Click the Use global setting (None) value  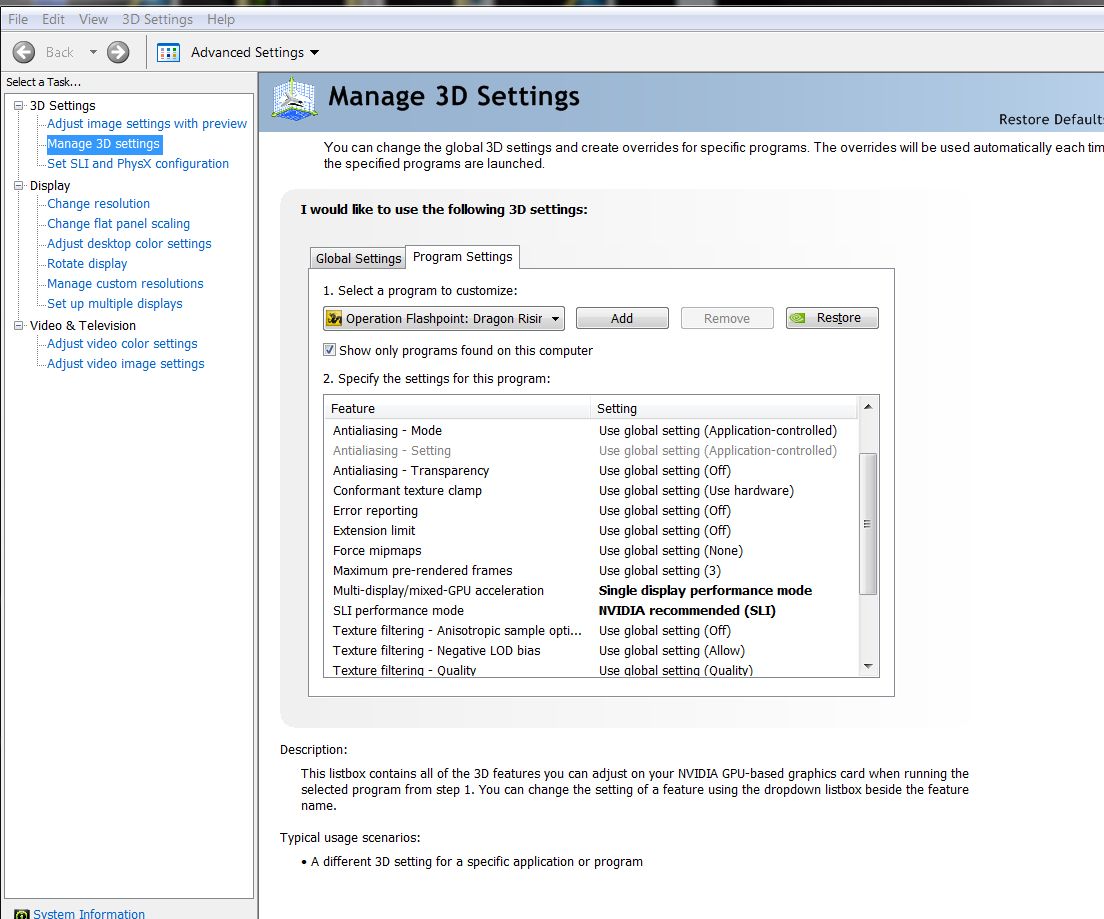pos(670,551)
